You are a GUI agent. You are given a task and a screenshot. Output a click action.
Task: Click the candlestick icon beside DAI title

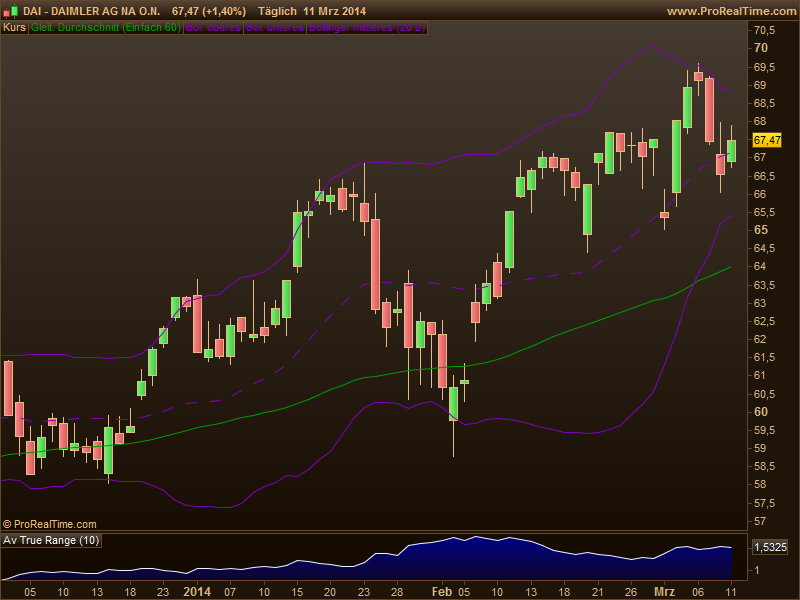tap(11, 11)
